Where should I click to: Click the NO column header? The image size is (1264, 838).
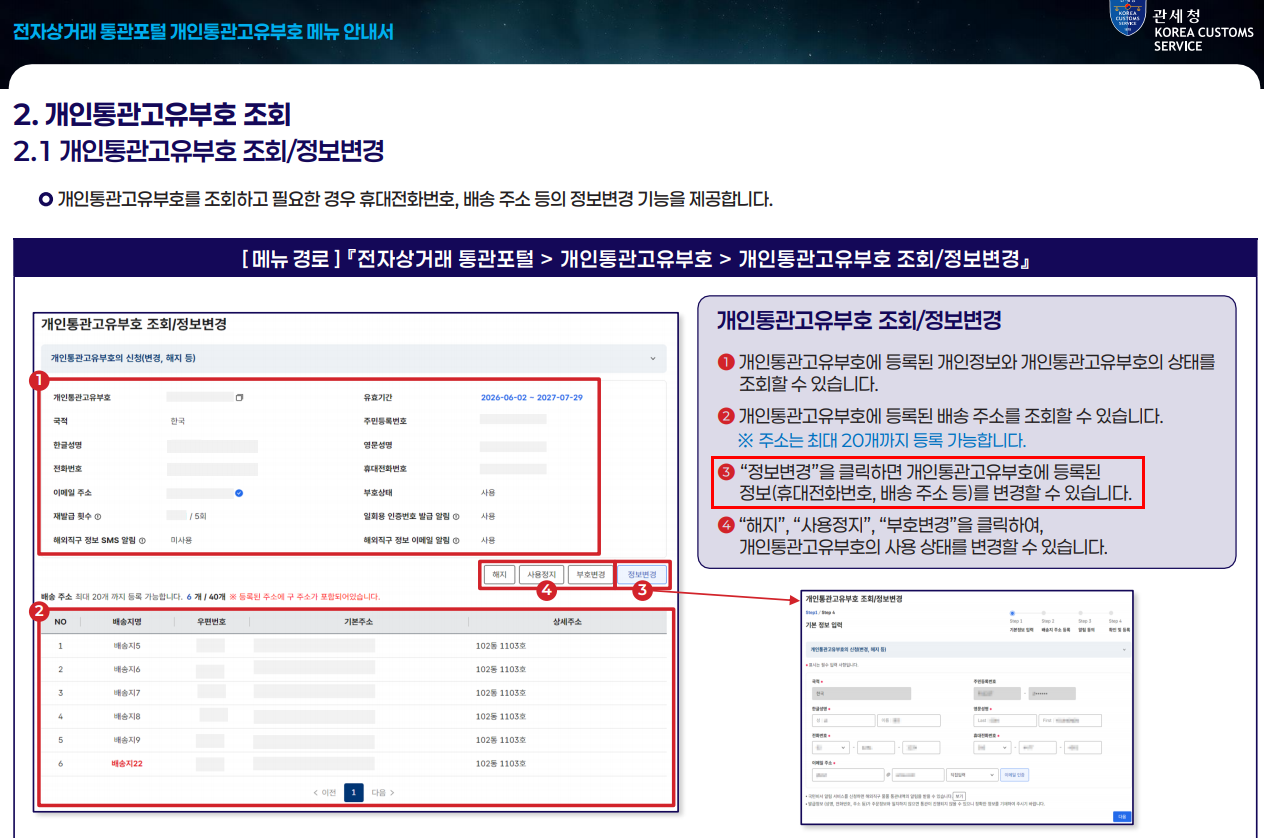[x=60, y=622]
